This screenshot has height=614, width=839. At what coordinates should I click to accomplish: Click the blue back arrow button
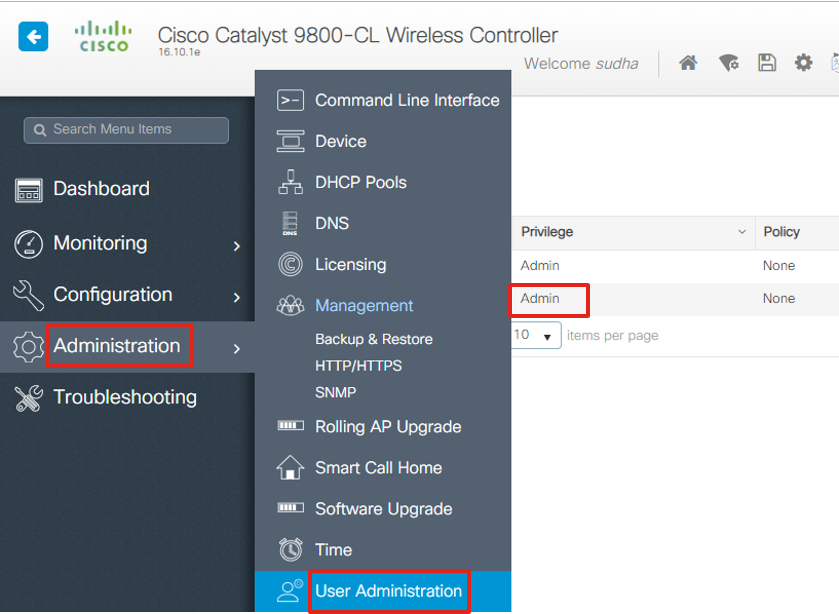(x=33, y=36)
